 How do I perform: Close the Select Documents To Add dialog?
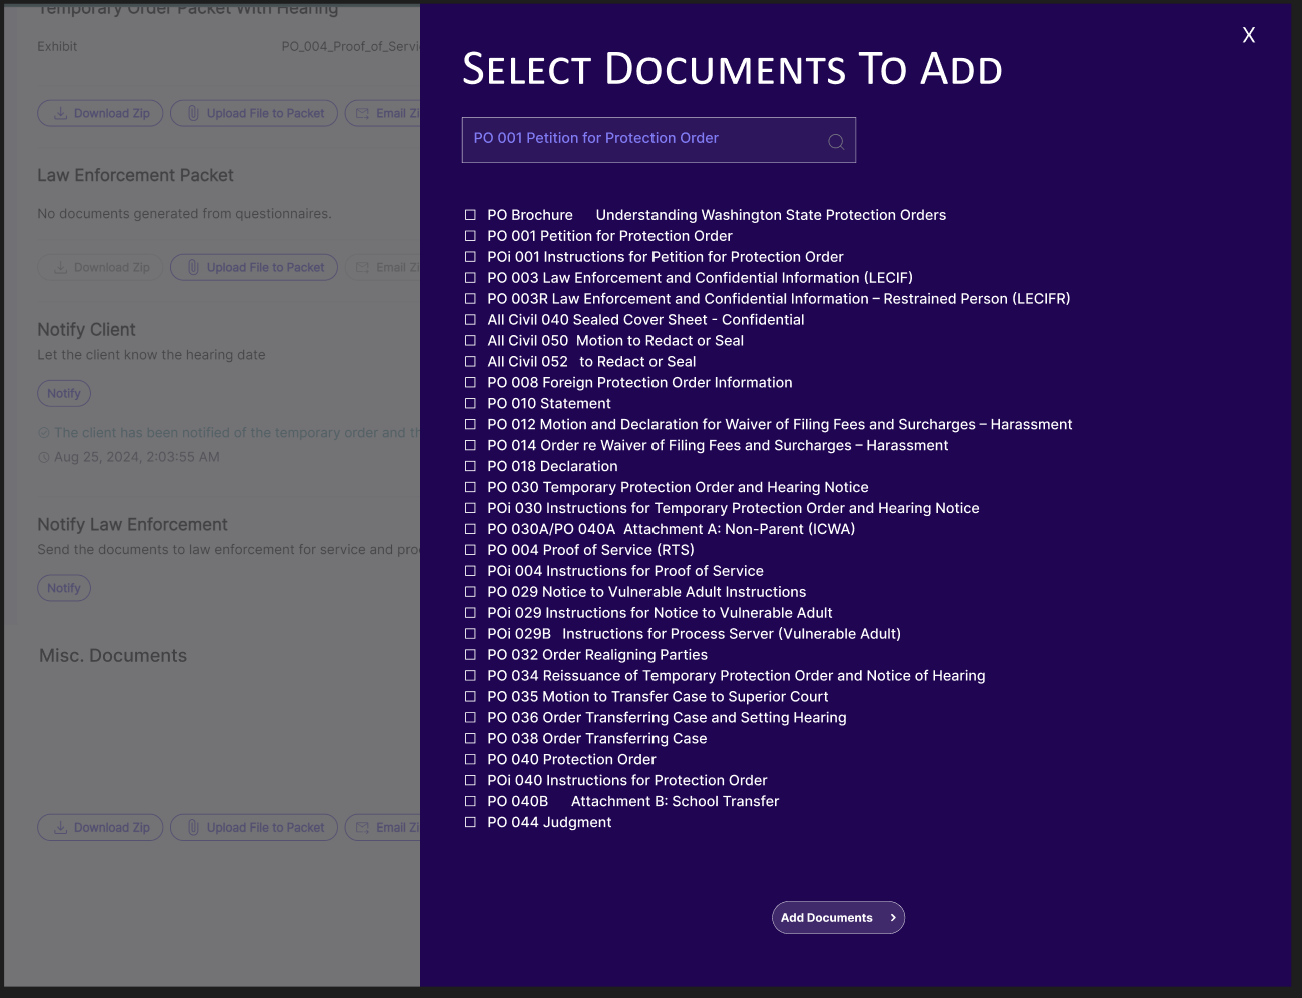1248,34
